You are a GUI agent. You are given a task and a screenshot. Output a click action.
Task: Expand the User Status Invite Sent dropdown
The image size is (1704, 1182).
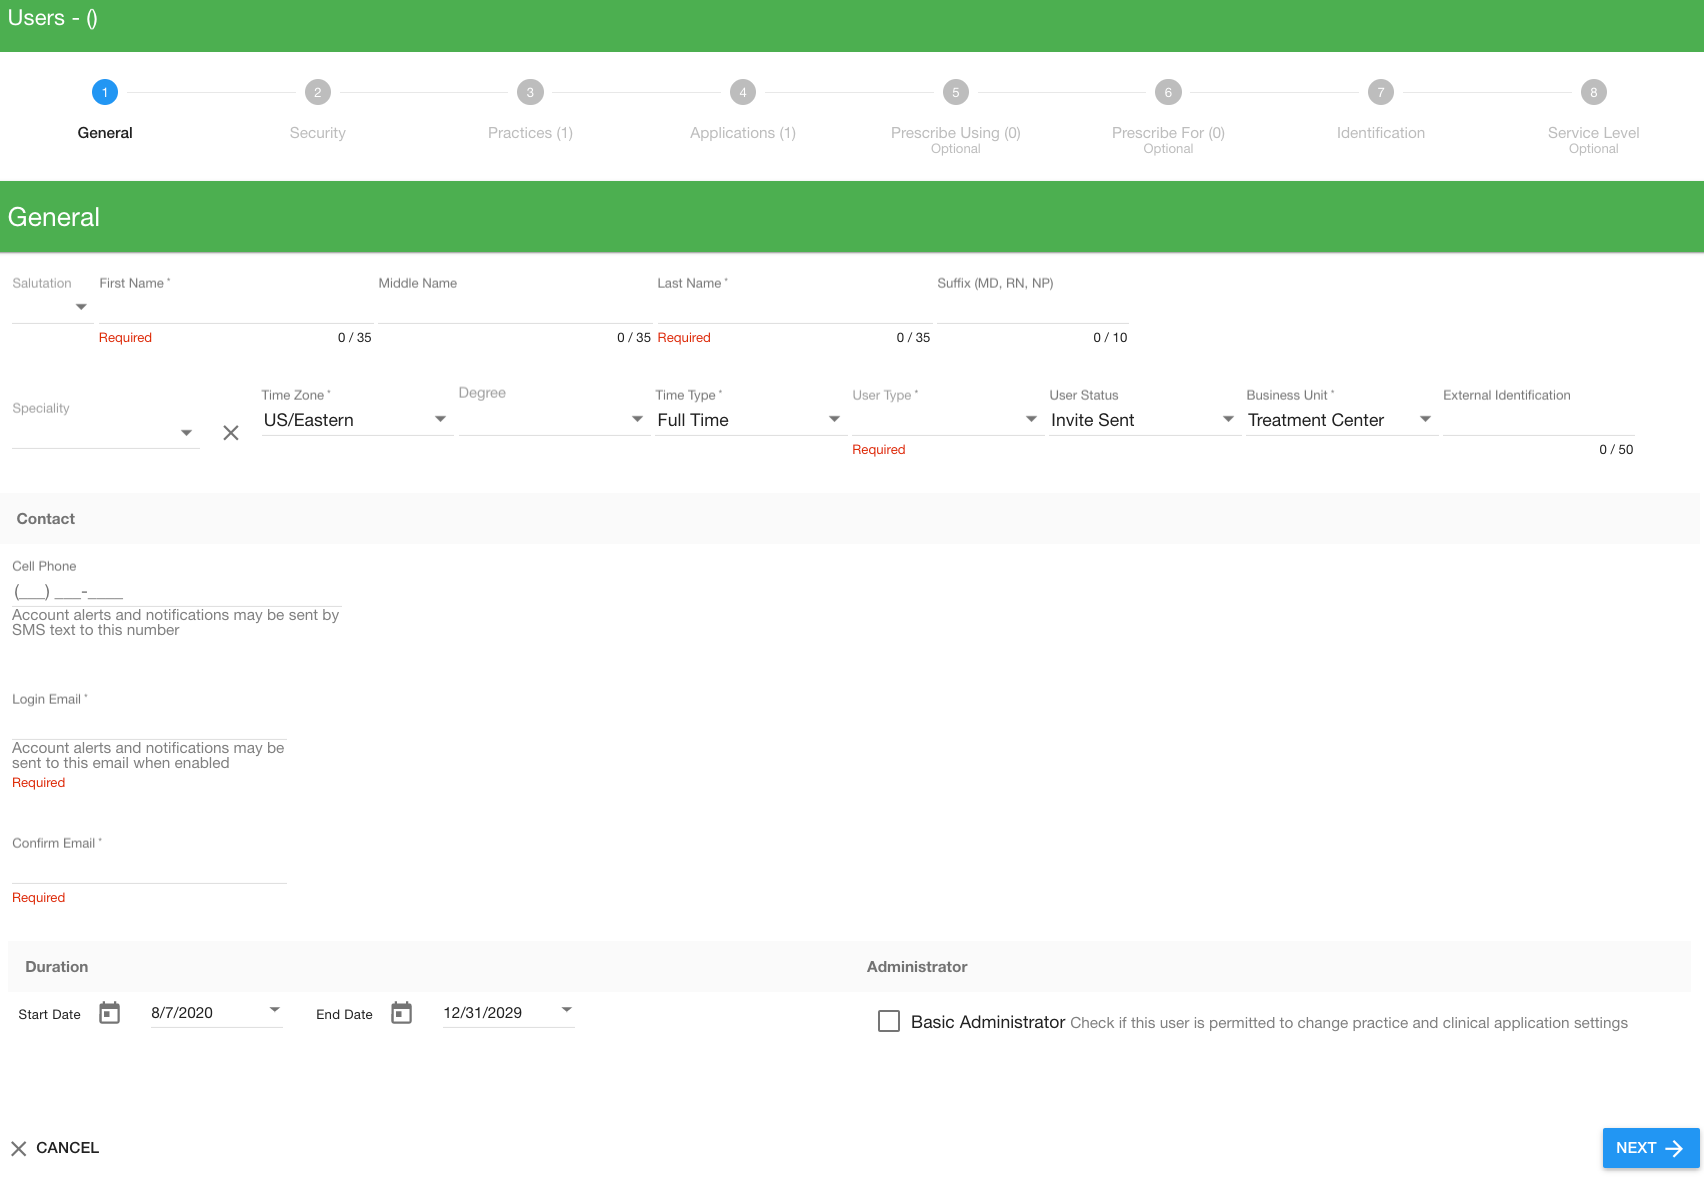point(1145,420)
